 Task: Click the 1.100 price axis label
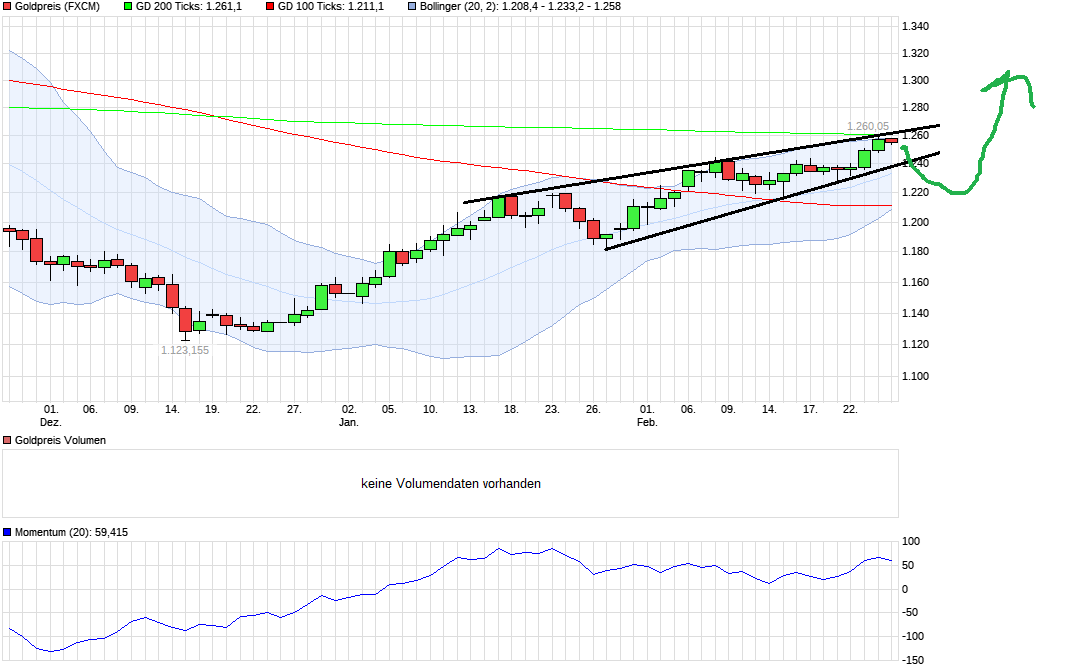915,377
